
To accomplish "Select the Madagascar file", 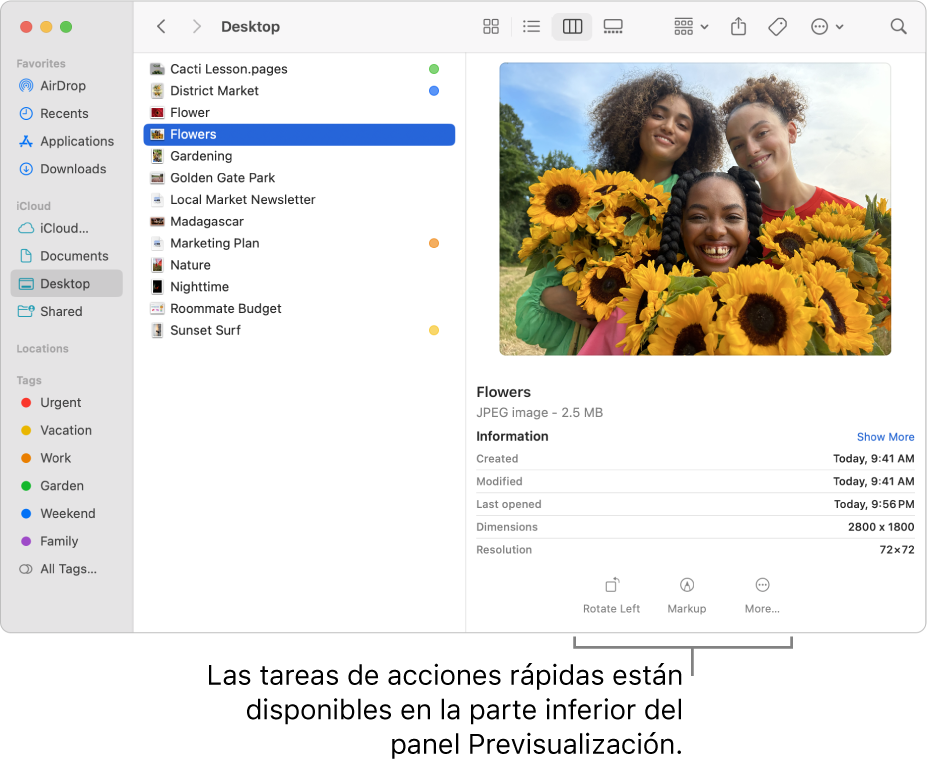I will (299, 222).
